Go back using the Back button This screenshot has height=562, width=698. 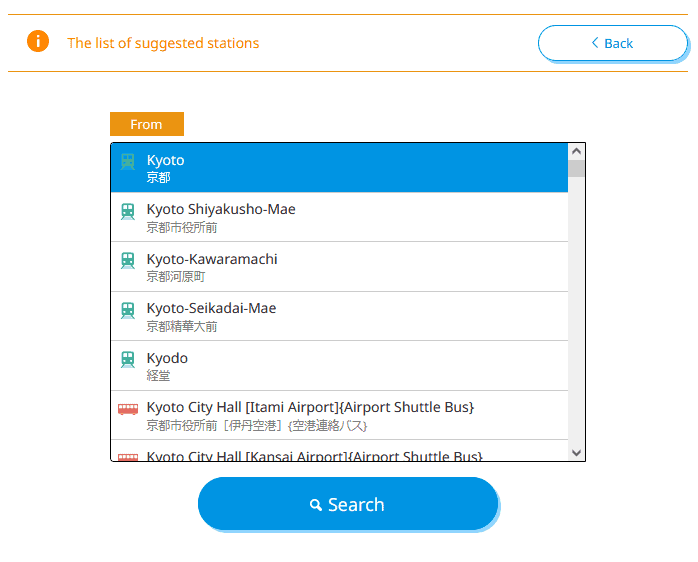pos(612,43)
